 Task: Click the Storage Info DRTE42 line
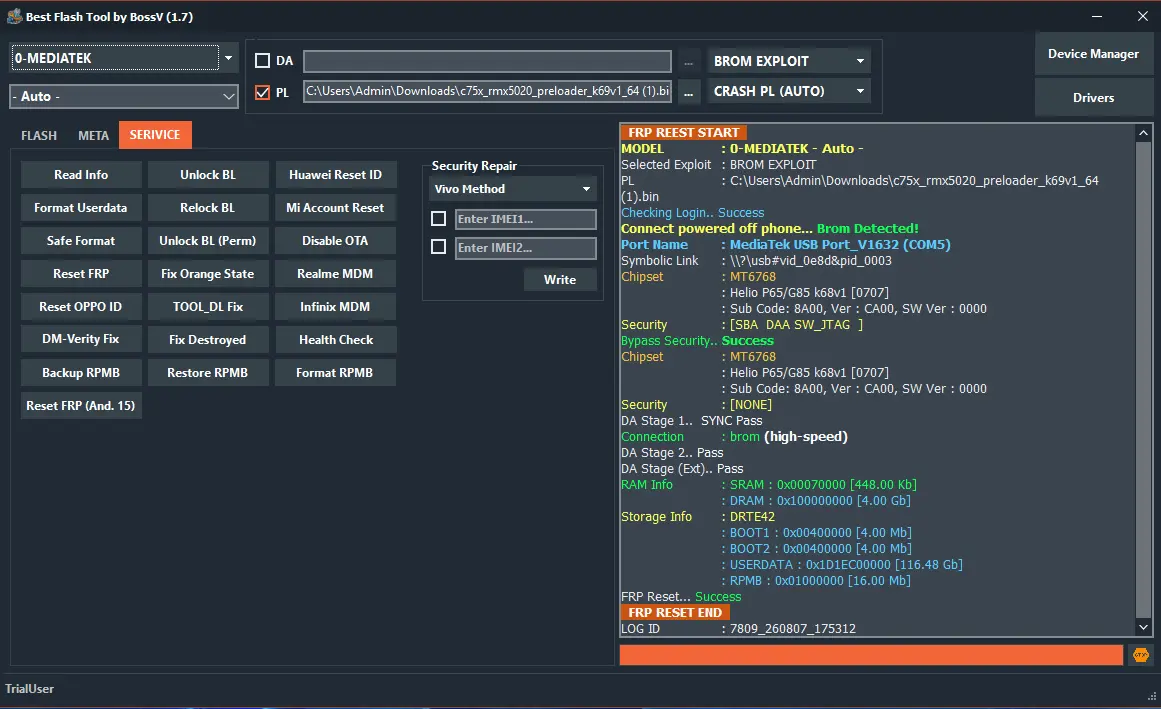pos(698,517)
